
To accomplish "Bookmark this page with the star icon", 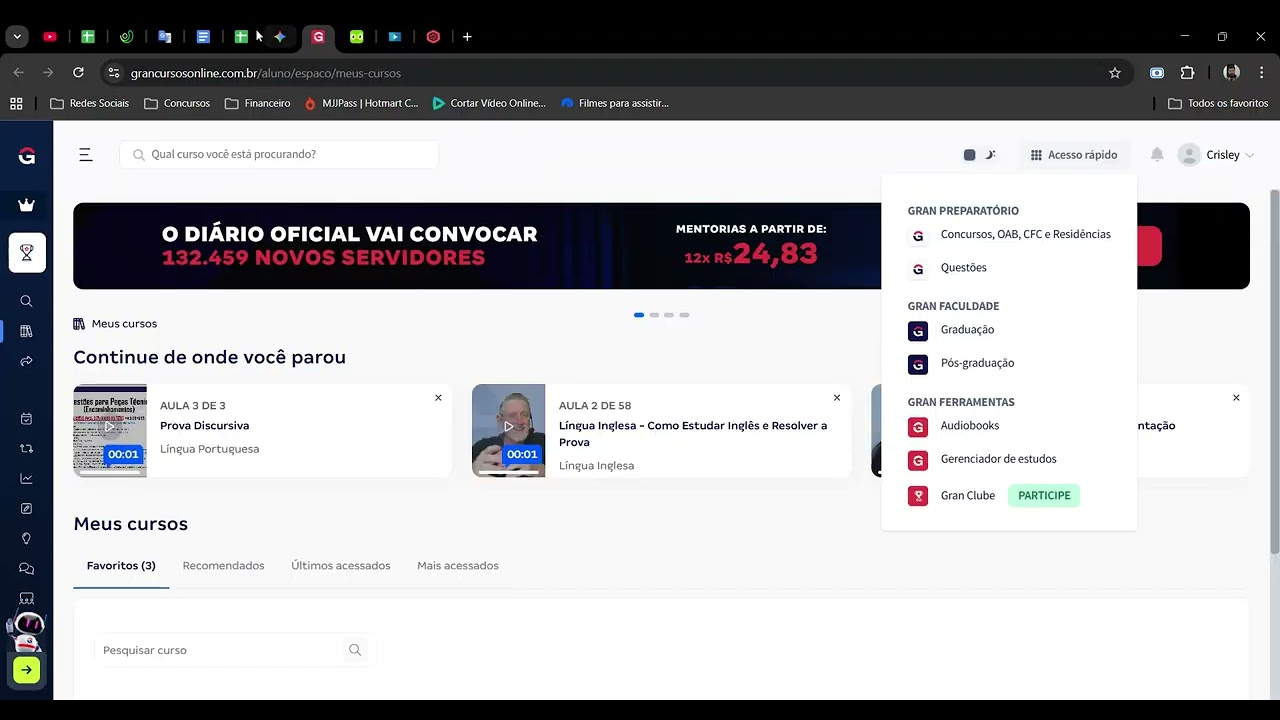I will point(1115,73).
